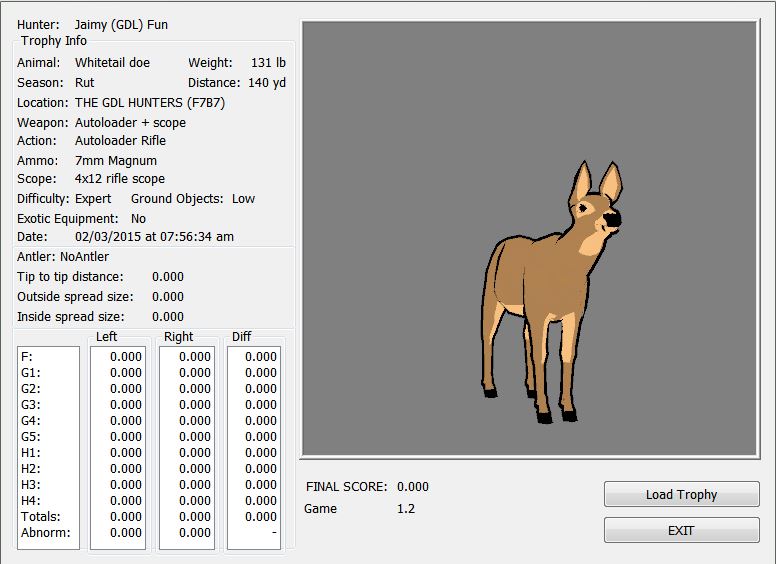
Task: Click the Load Trophy button
Action: (681, 494)
